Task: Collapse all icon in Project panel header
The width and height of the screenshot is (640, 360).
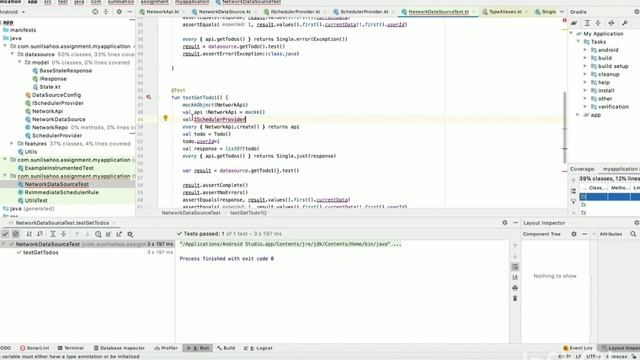Action: 106,12
